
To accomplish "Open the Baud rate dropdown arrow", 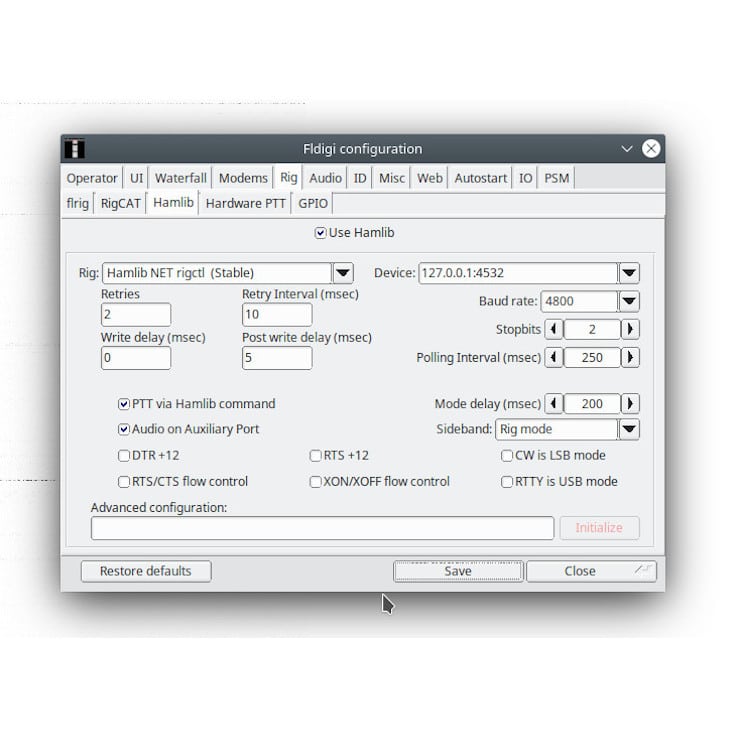I will [x=629, y=301].
